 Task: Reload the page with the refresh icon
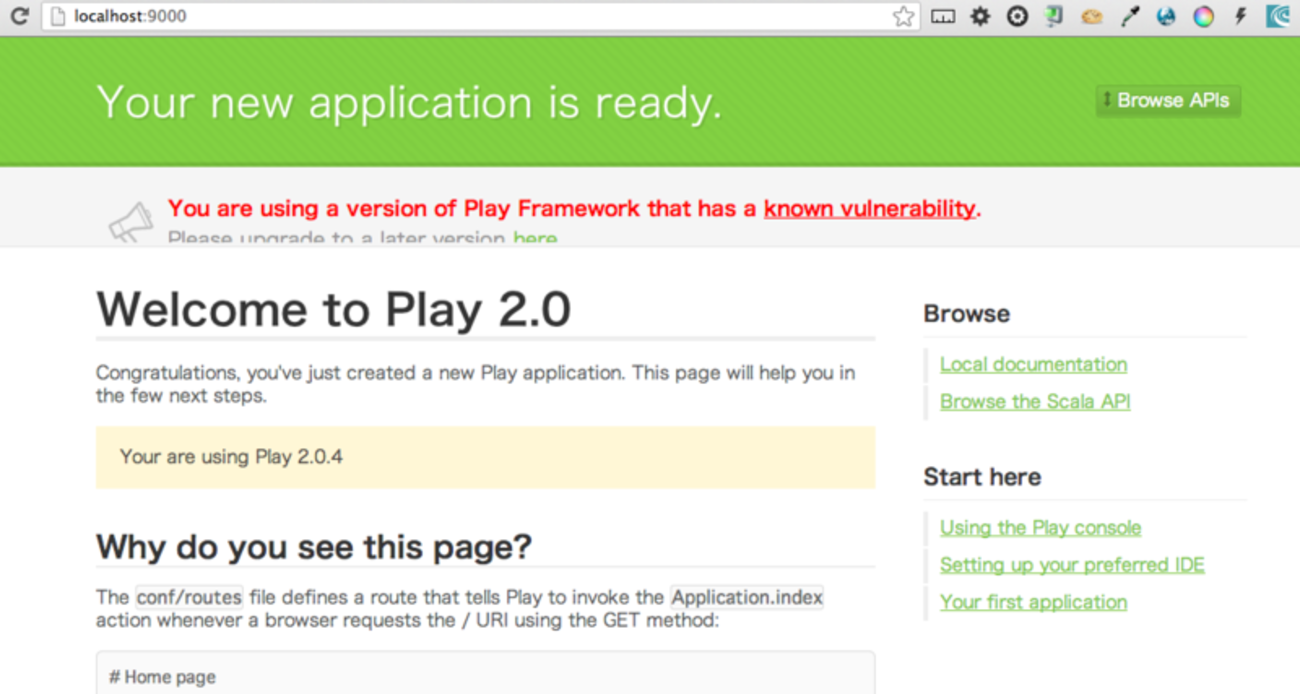click(19, 16)
